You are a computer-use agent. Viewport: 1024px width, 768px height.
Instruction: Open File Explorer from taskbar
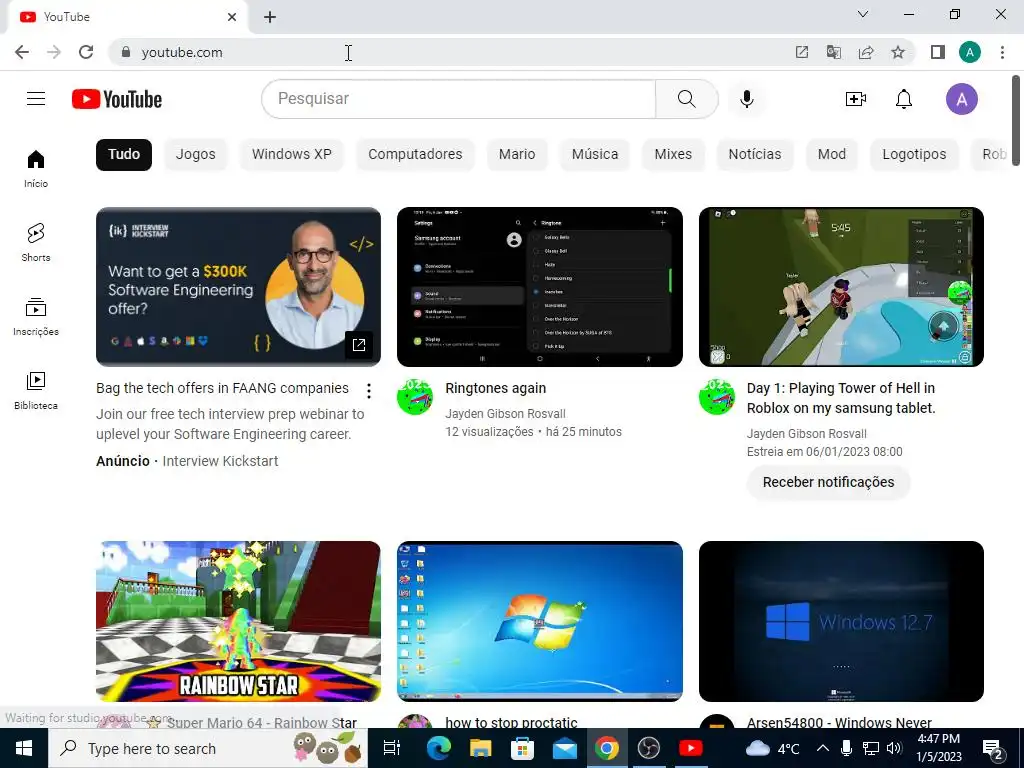[x=481, y=748]
